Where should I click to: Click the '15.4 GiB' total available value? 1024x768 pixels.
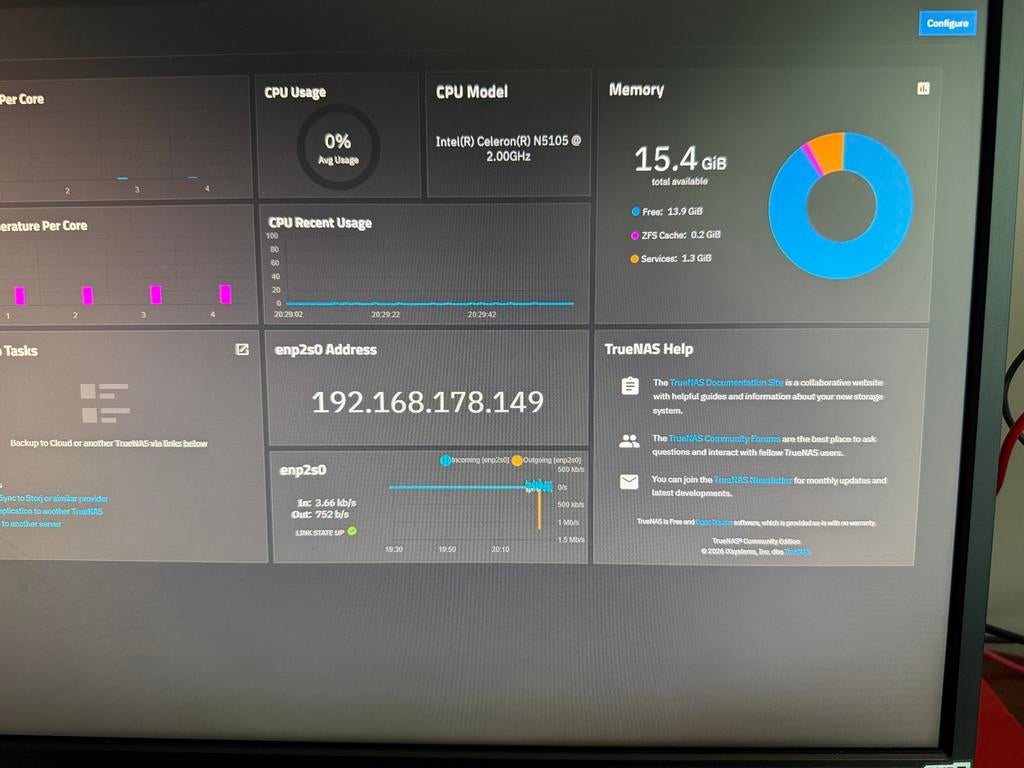tap(680, 159)
